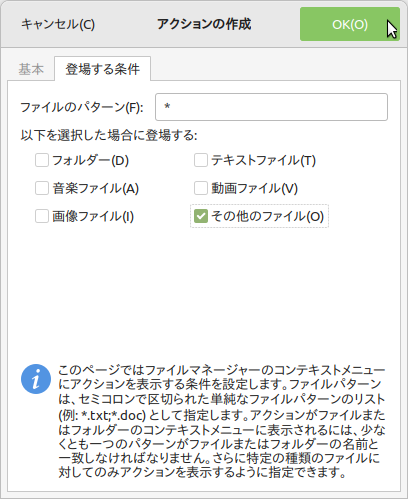Click the ファイルのパターン(F): label
This screenshot has width=408, height=499.
(x=82, y=107)
